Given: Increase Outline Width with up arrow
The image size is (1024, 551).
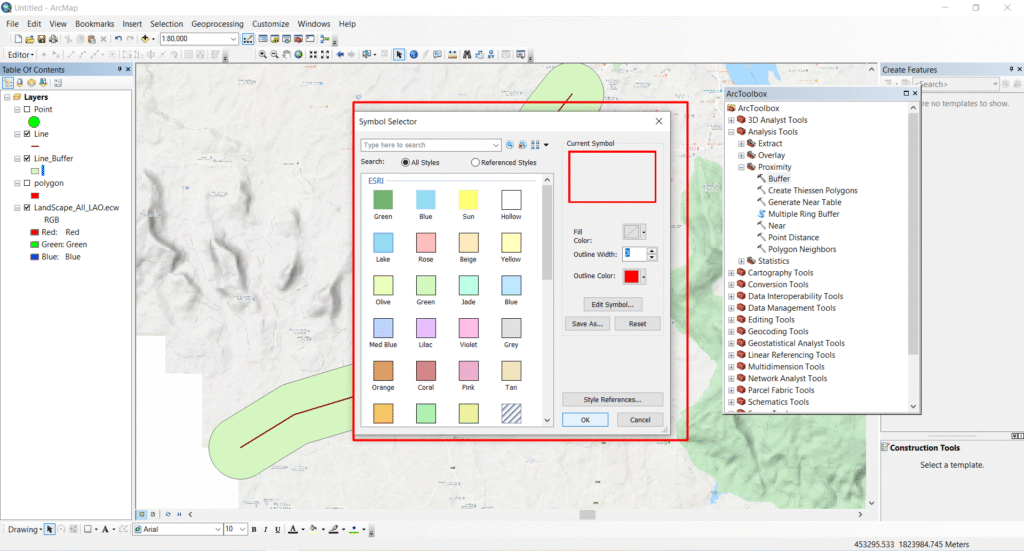Looking at the screenshot, I should click(x=652, y=251).
